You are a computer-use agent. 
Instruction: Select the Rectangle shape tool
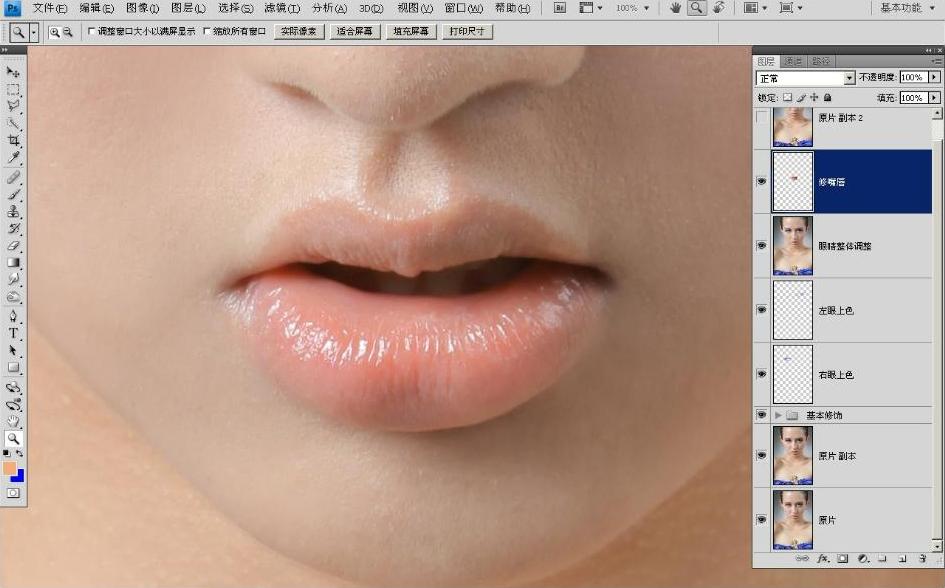(x=13, y=368)
